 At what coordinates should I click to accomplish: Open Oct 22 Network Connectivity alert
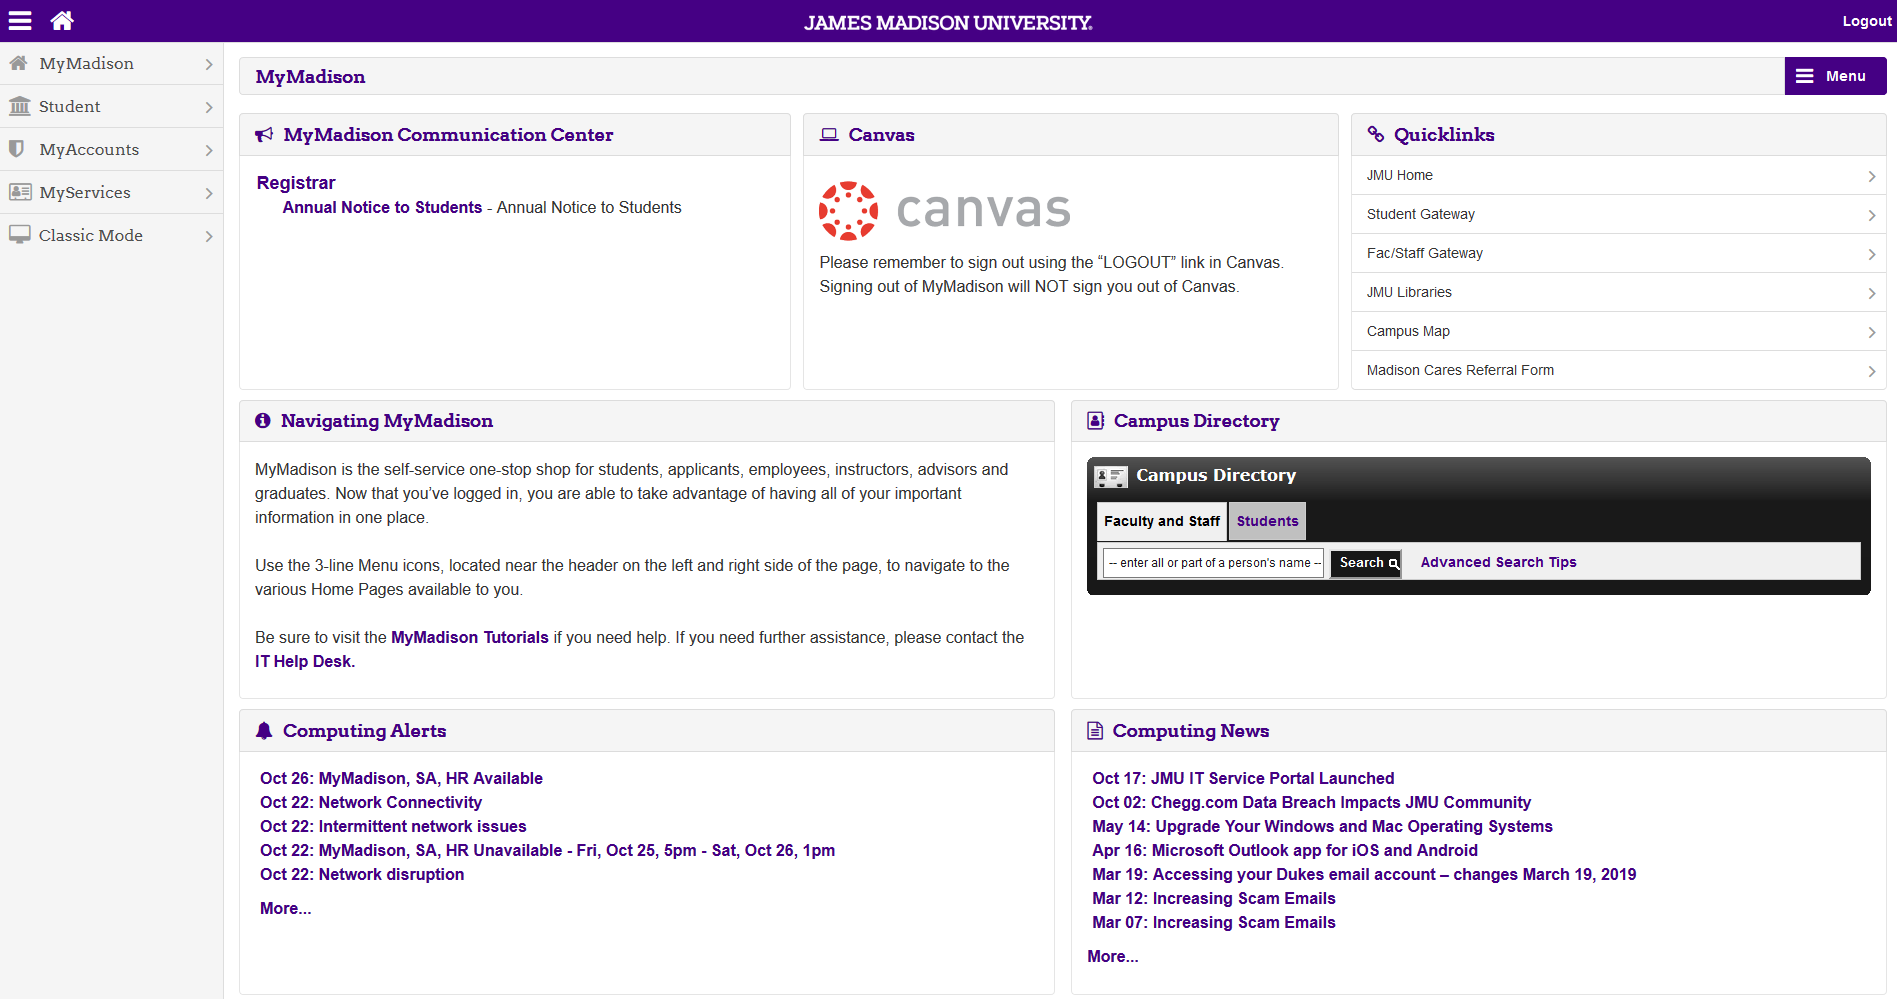371,802
